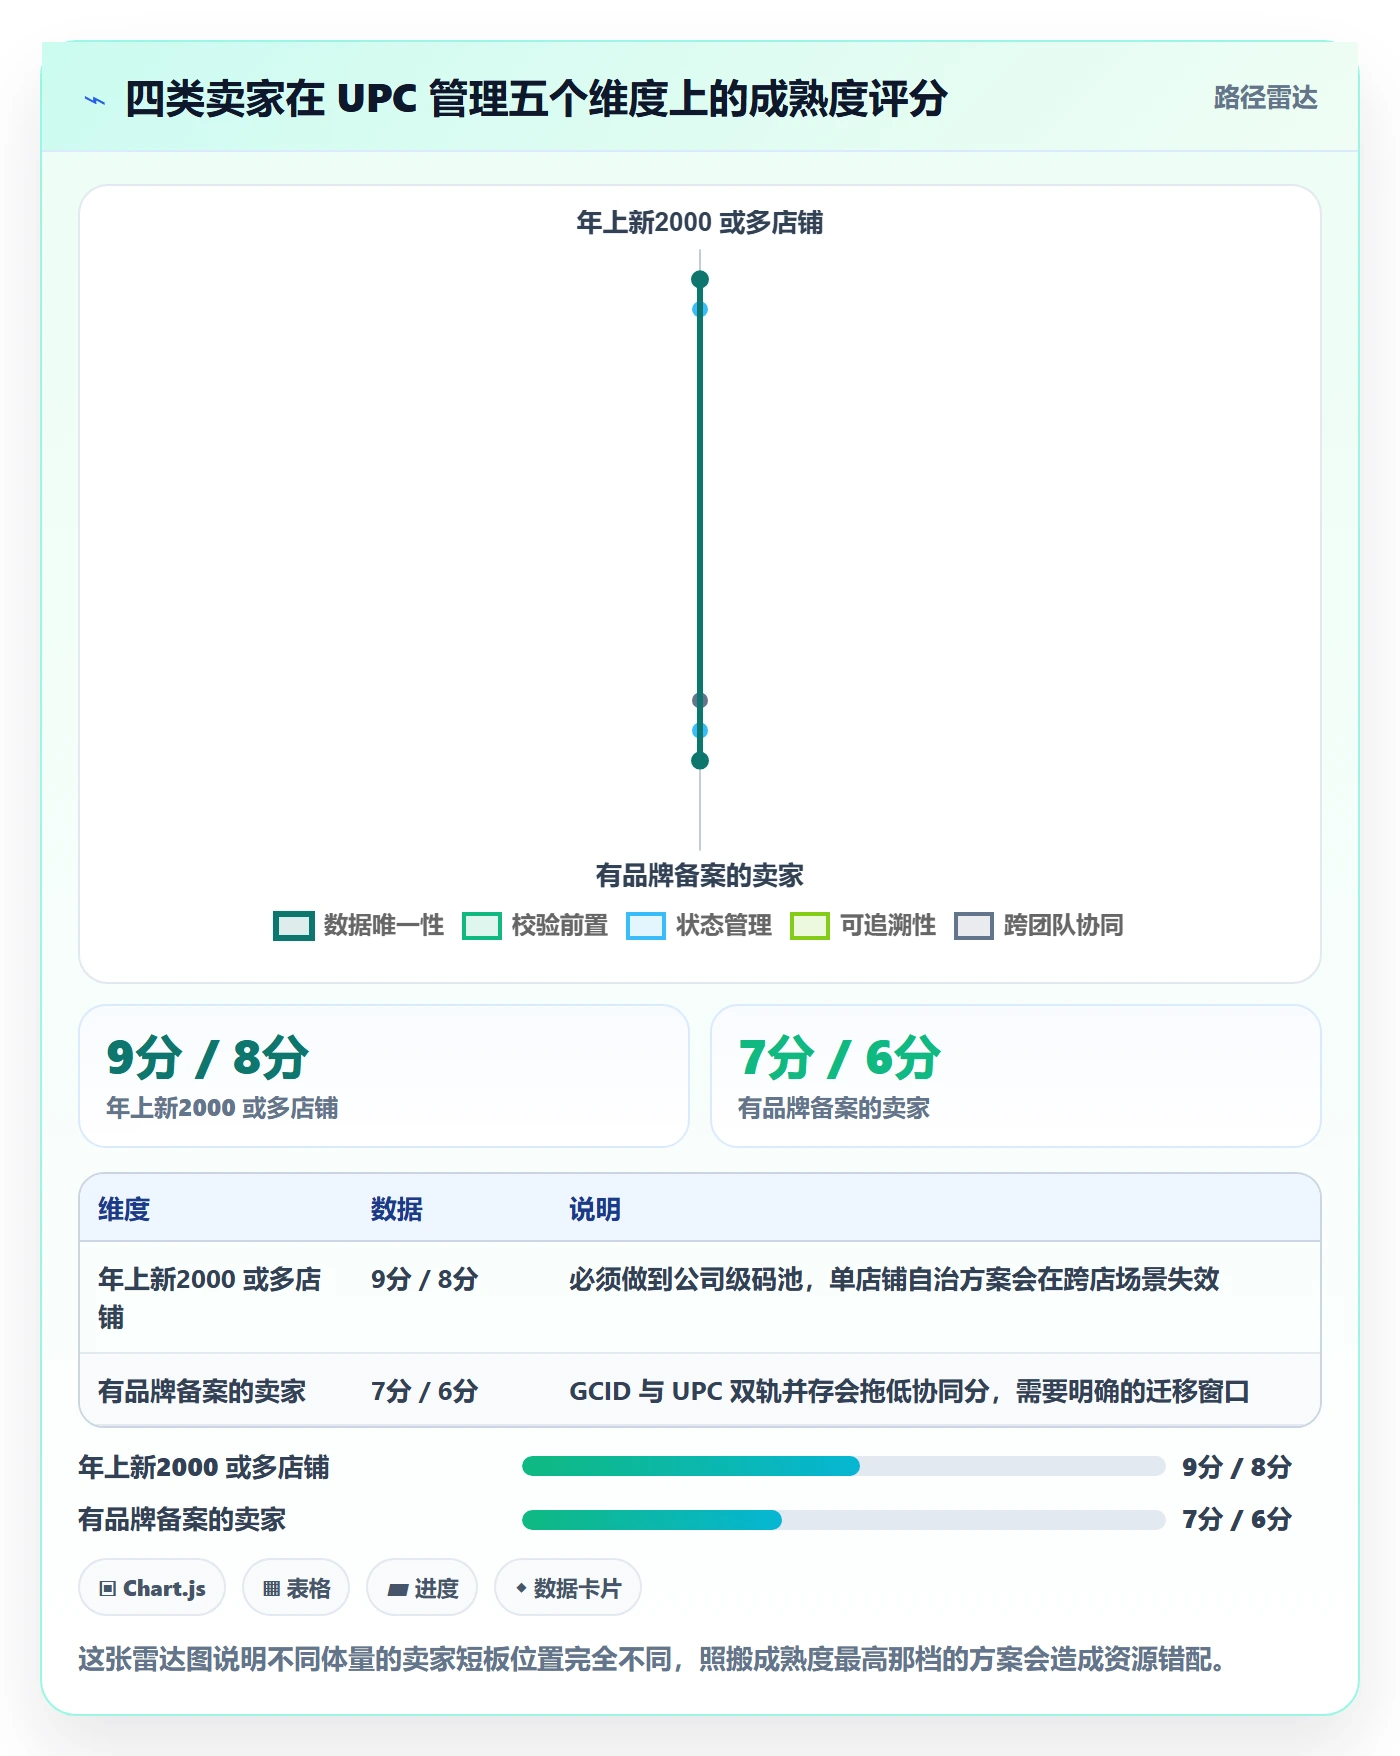Click the footer summary sentence about 雷达图
1400x1756 pixels.
[x=653, y=1660]
